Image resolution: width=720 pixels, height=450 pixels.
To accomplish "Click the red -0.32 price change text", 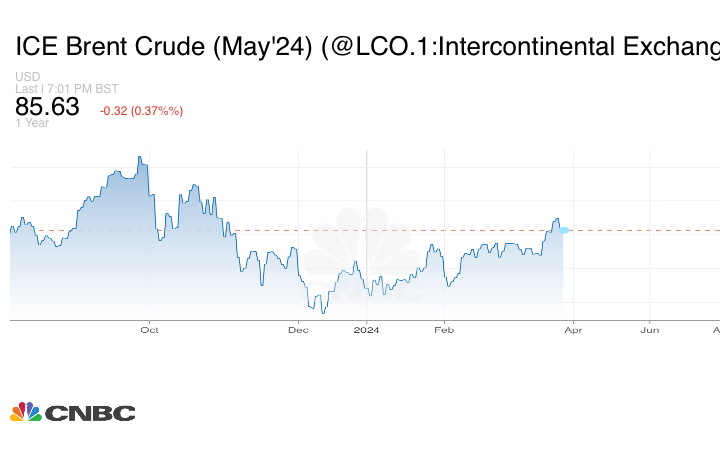I will pos(141,110).
